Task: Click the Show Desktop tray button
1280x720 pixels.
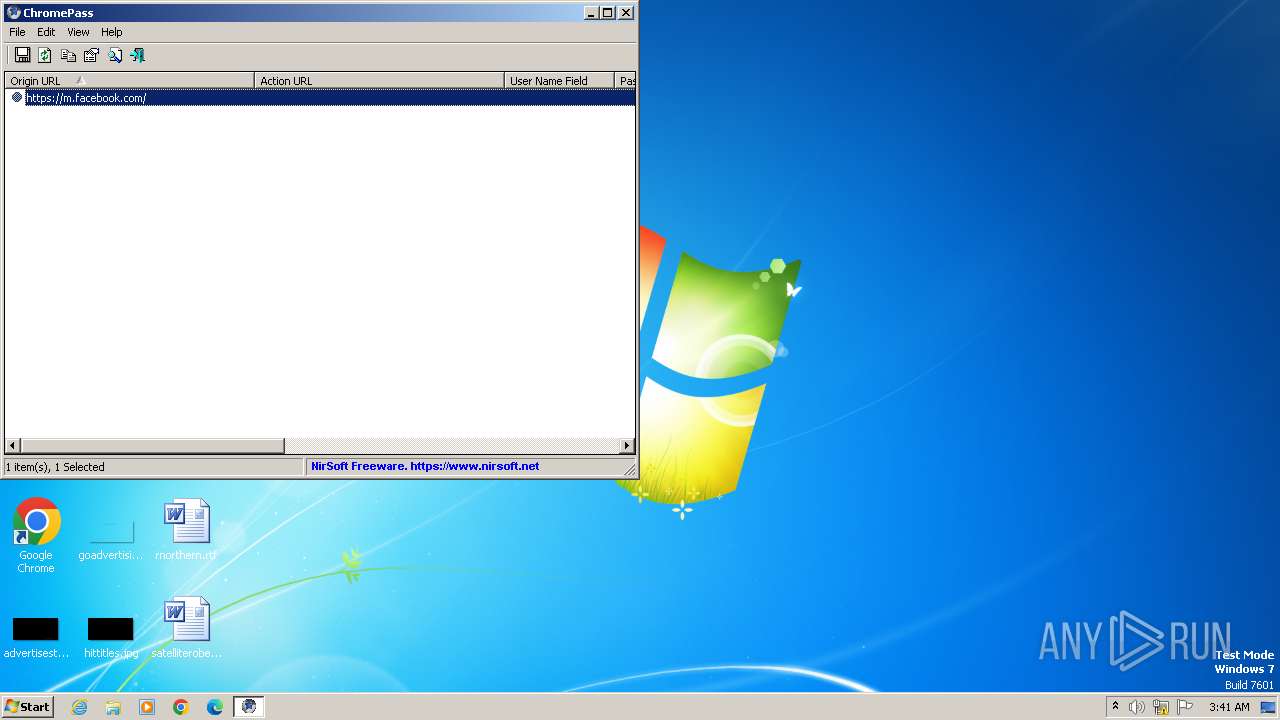Action: pos(1269,707)
